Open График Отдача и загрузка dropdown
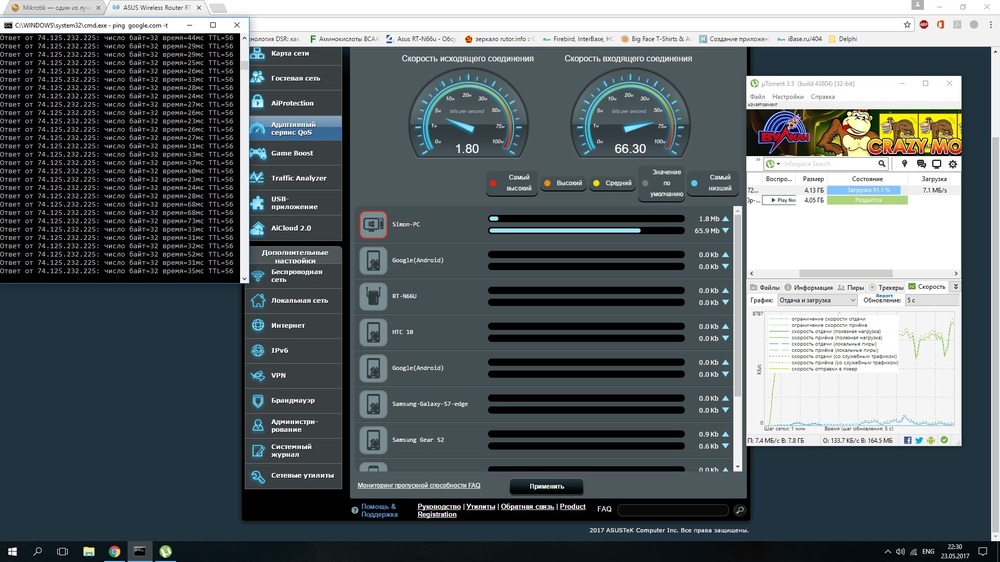This screenshot has height=562, width=1000. (817, 300)
